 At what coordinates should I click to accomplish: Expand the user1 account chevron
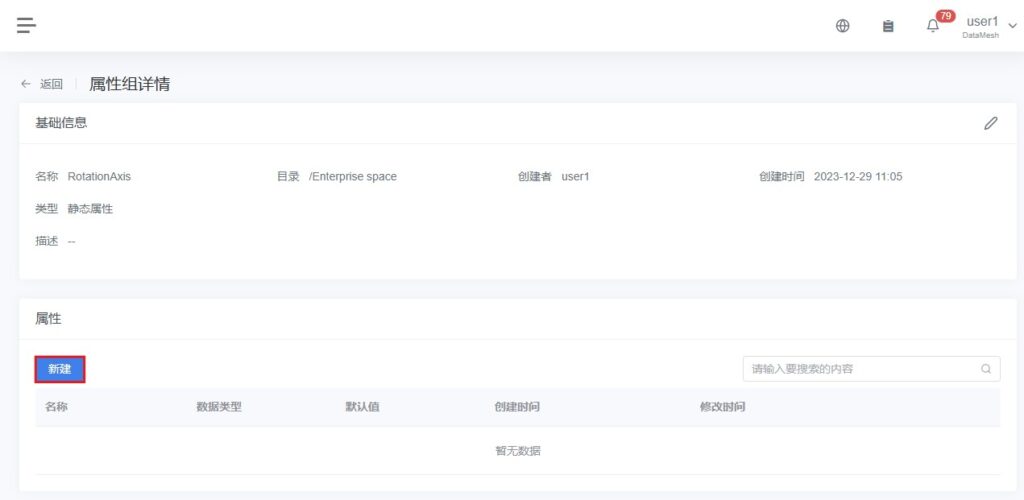(1012, 26)
